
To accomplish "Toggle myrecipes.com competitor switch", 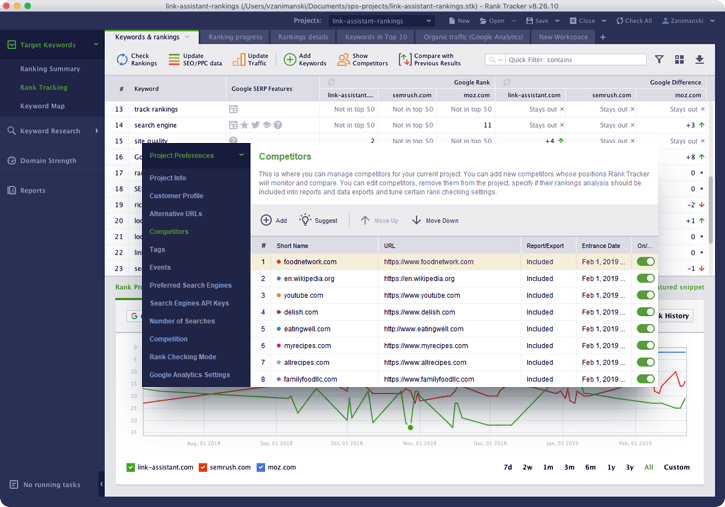I will pos(646,346).
